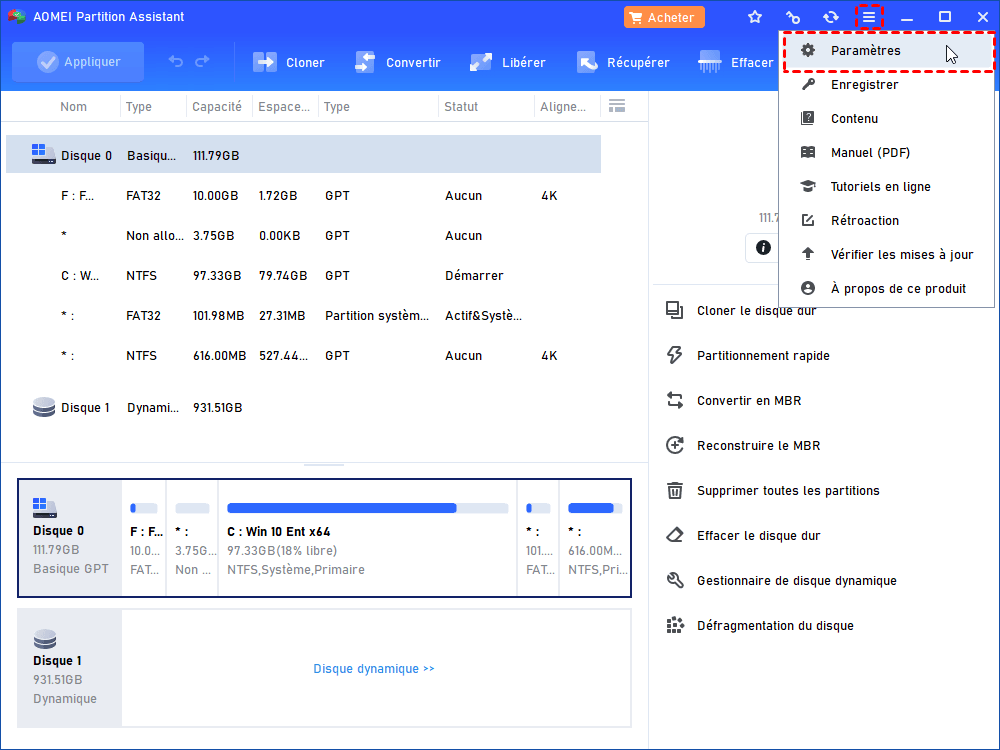Click Défragmentation du disque action
Image resolution: width=1000 pixels, height=750 pixels.
[x=760, y=626]
